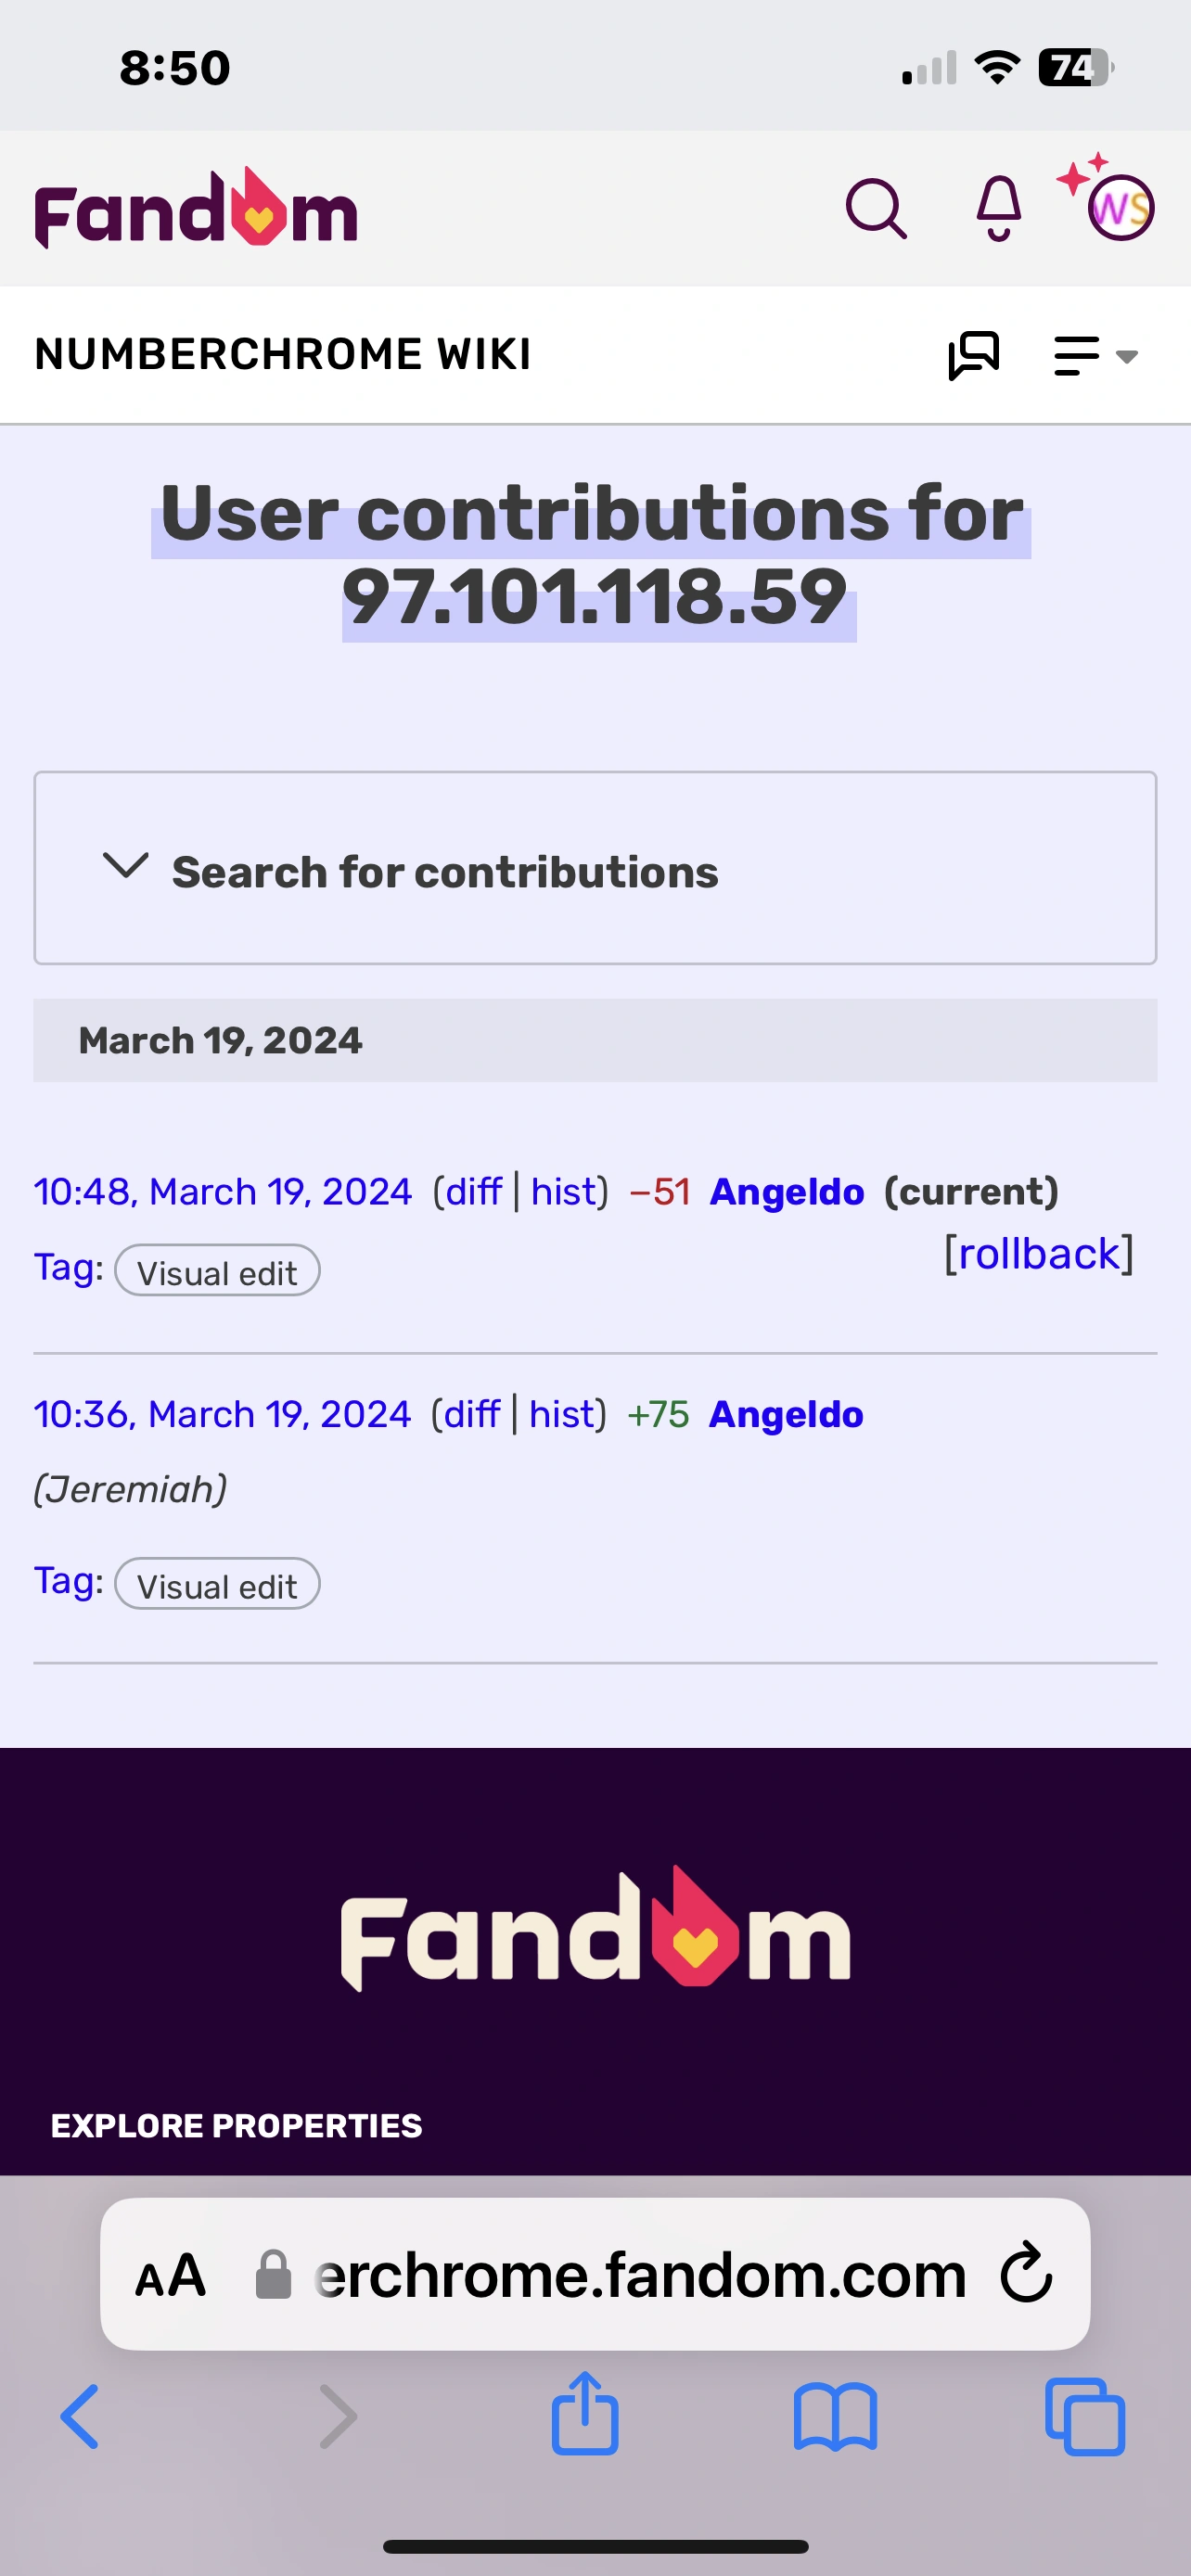Open the wiki navigation menu dropdown
This screenshot has height=2576, width=1191.
click(1096, 356)
